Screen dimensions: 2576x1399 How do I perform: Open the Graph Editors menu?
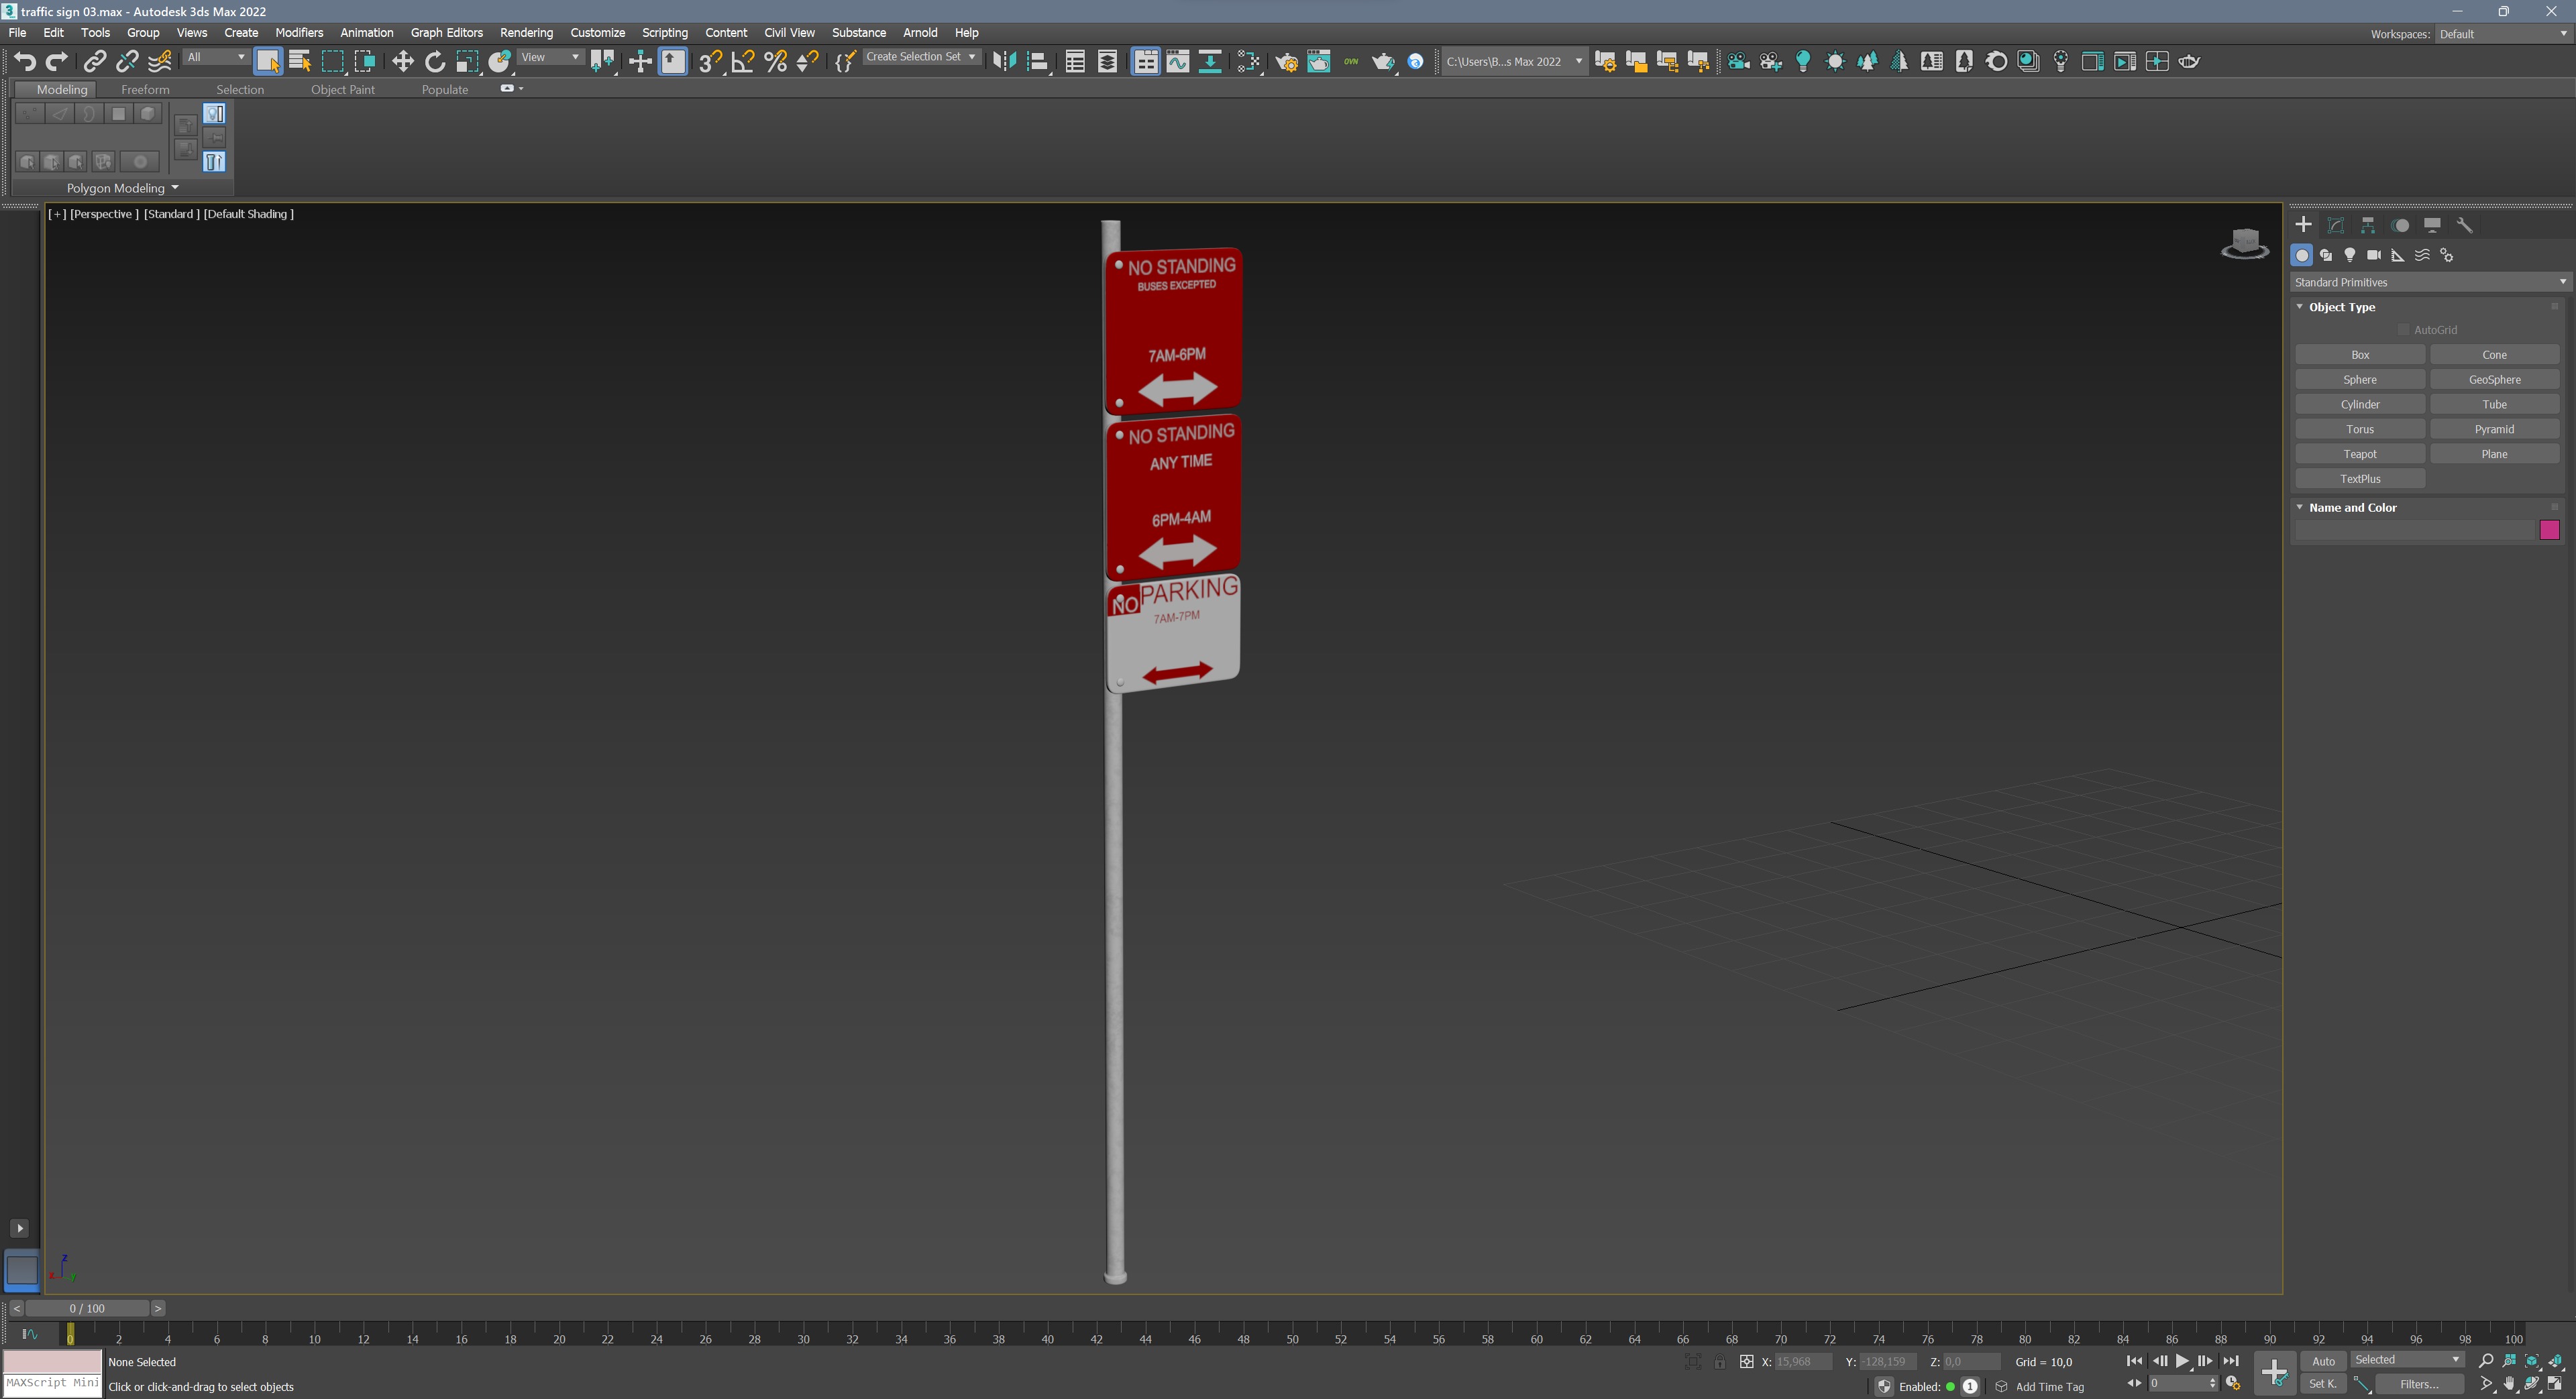446,33
